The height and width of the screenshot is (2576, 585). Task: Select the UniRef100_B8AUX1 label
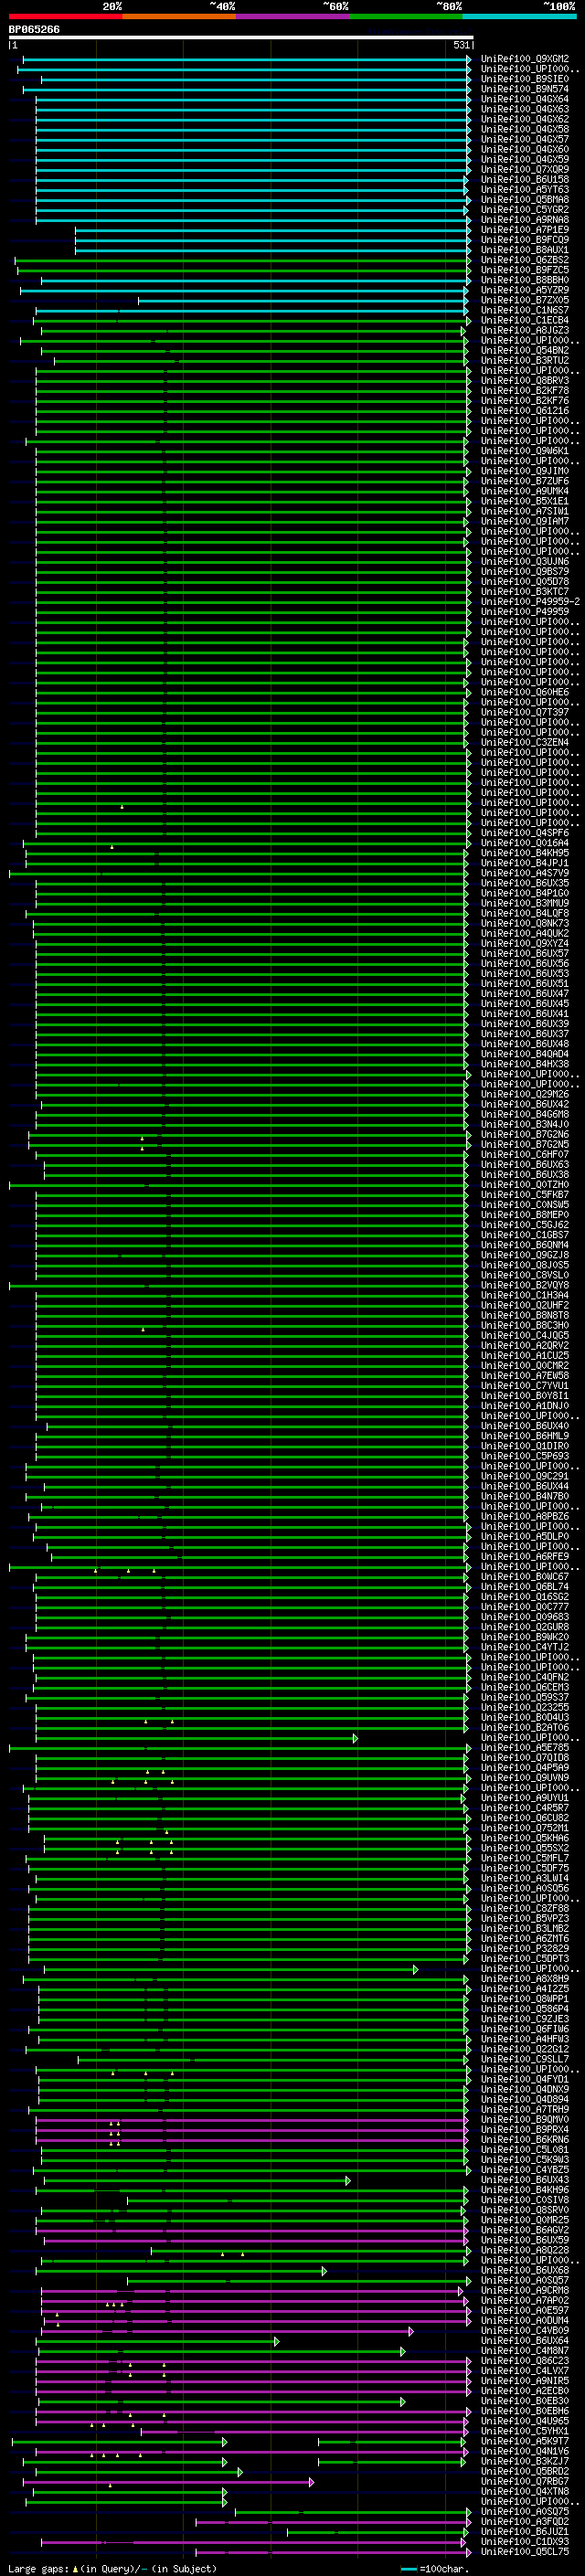525,250
